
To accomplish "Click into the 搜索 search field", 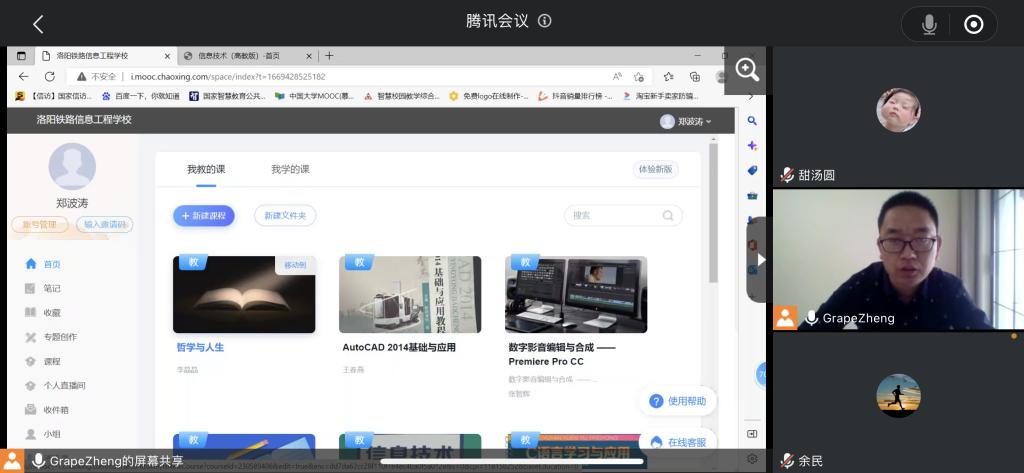I will (612, 215).
